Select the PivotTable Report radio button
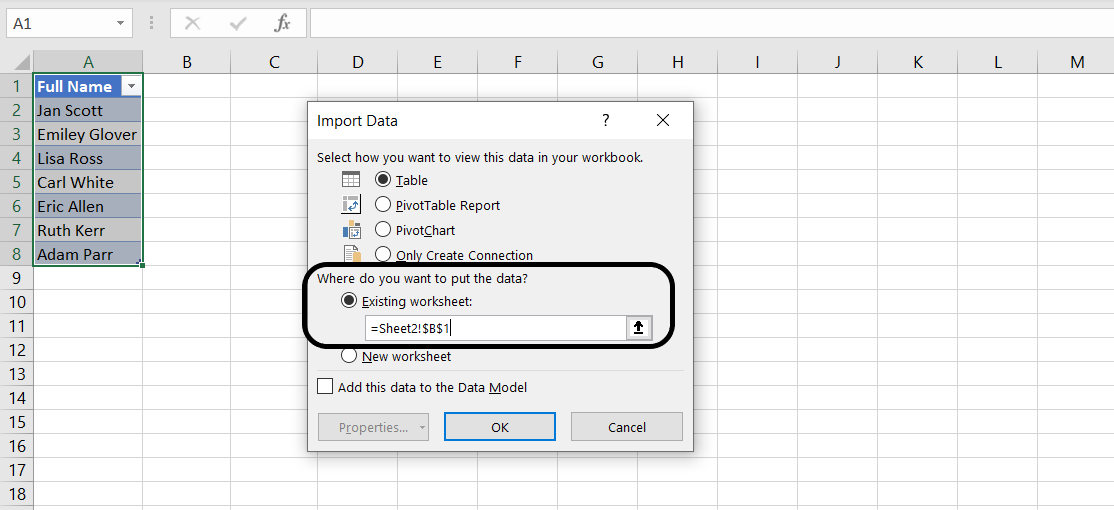The image size is (1114, 510). (x=383, y=204)
